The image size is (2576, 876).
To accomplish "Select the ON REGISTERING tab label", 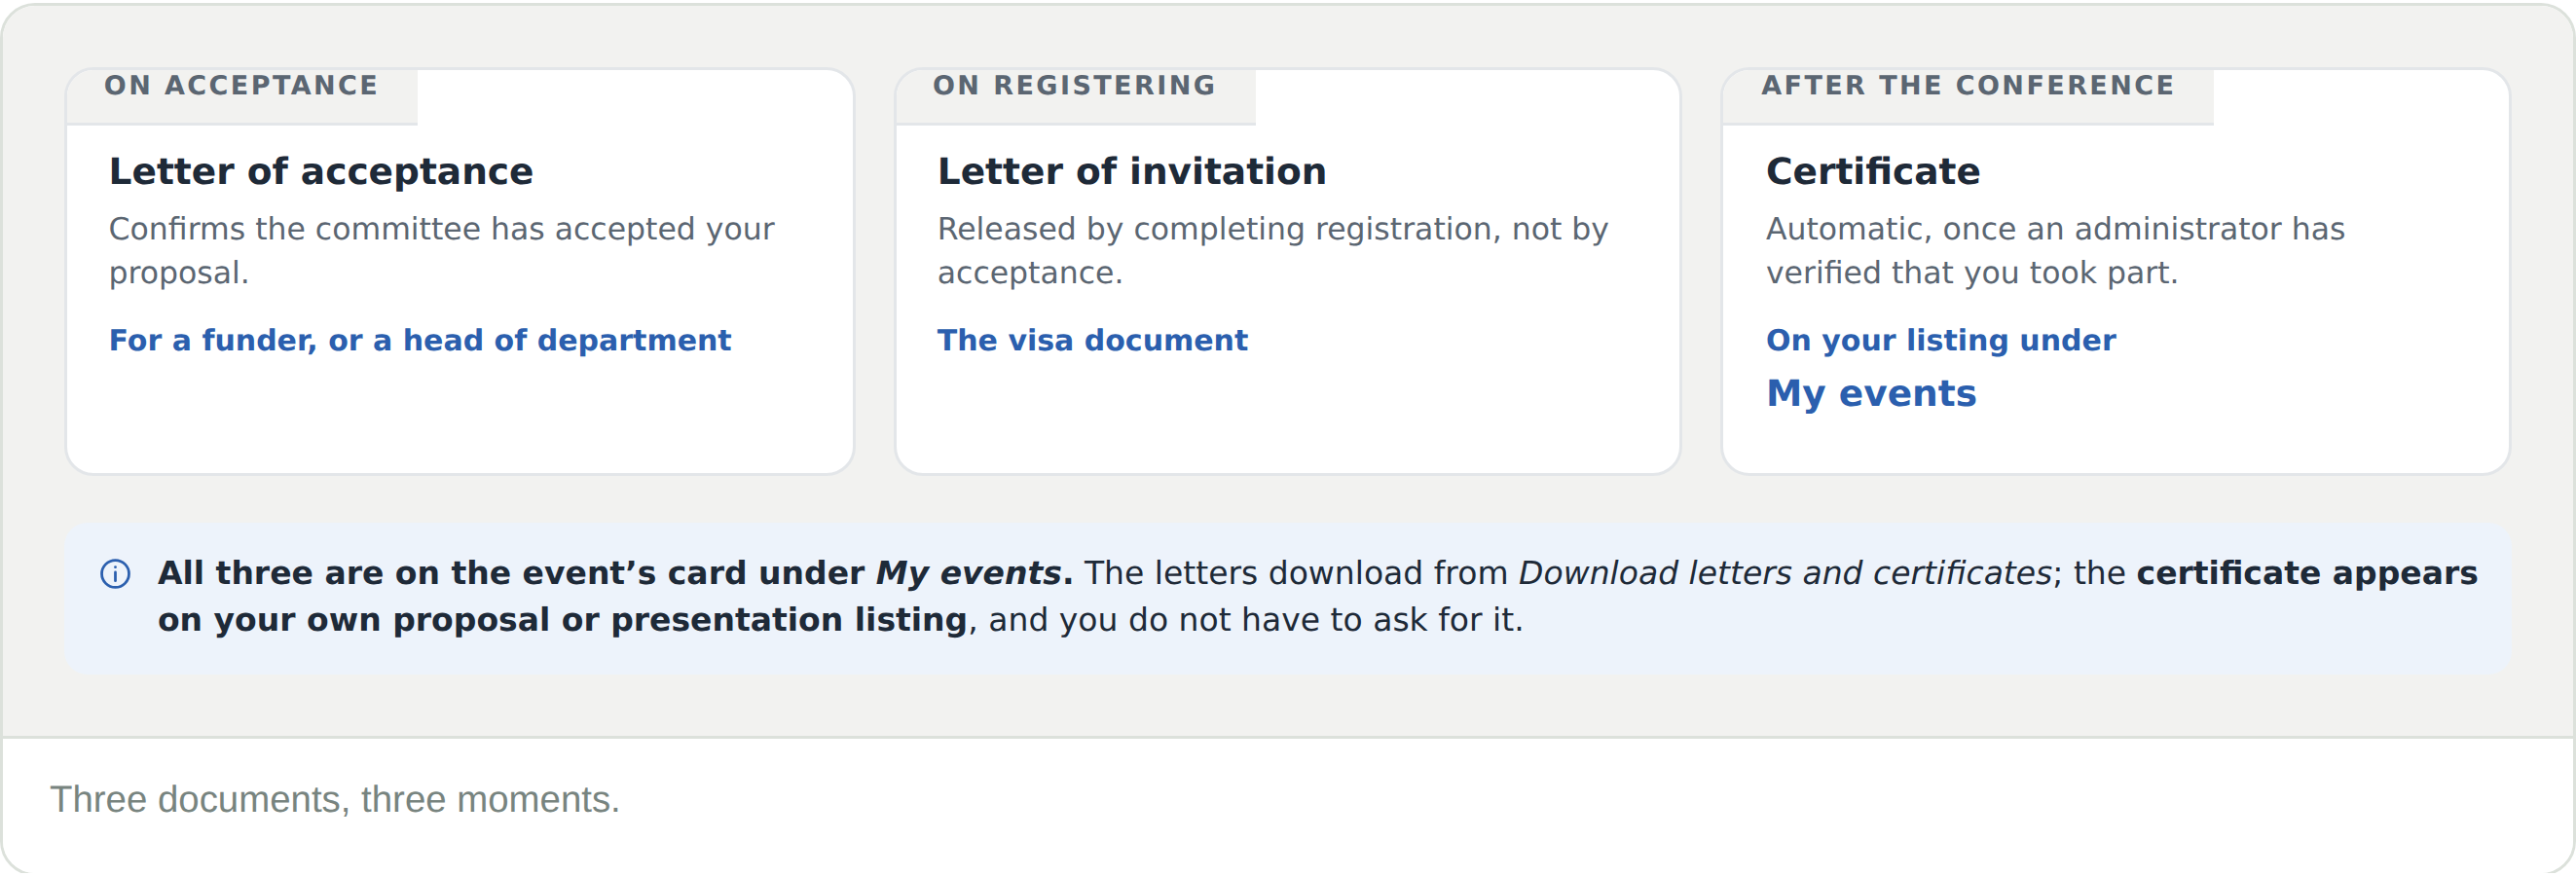I will (x=1074, y=86).
